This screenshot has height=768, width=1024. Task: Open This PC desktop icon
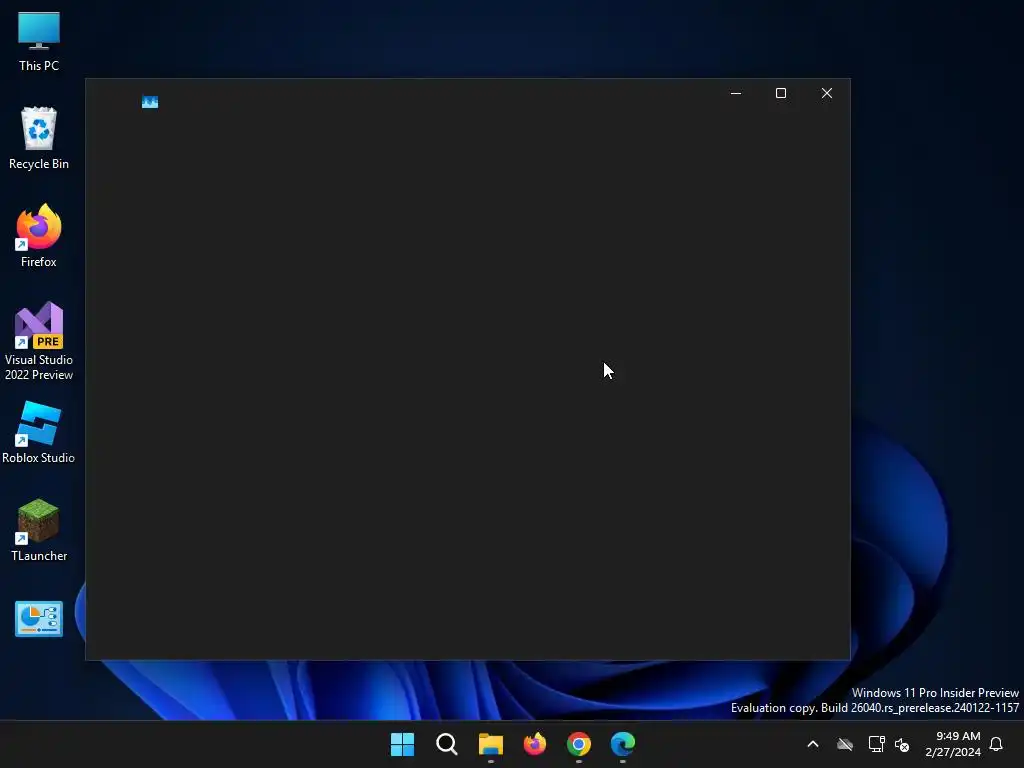tap(39, 42)
